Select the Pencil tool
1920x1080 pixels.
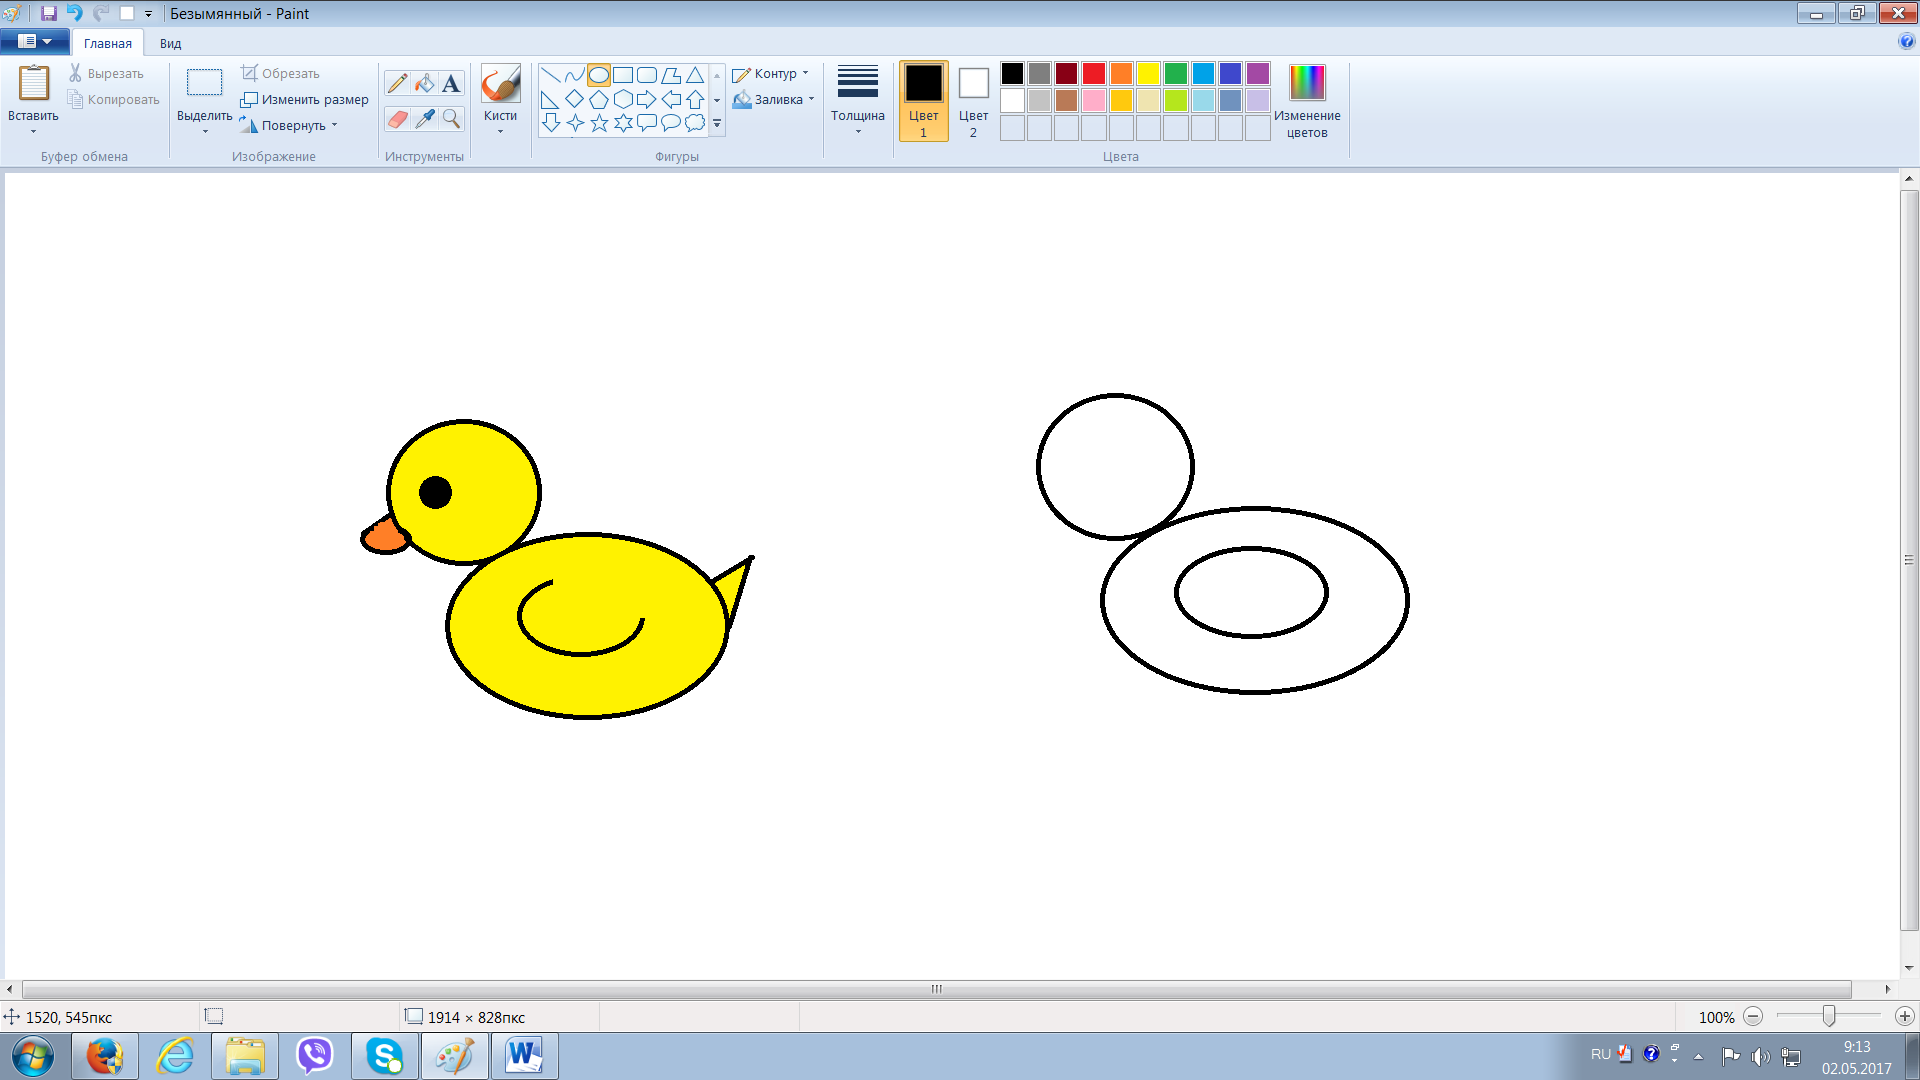(397, 84)
